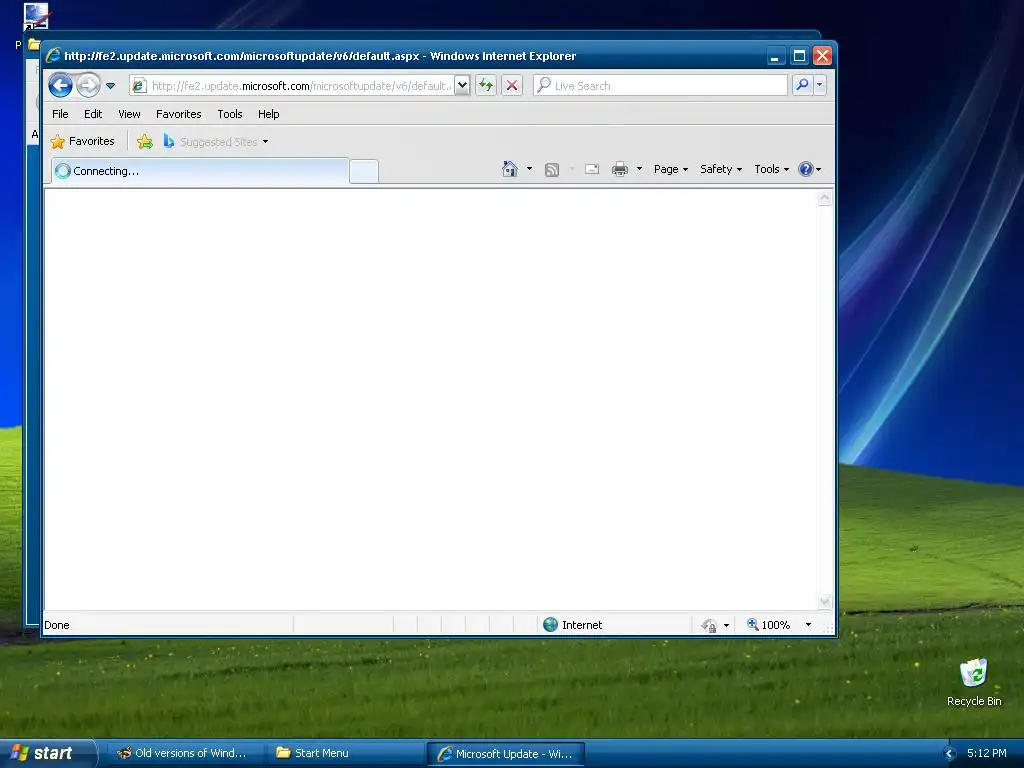The height and width of the screenshot is (768, 1024).
Task: Print the page with the printer icon
Action: click(619, 170)
